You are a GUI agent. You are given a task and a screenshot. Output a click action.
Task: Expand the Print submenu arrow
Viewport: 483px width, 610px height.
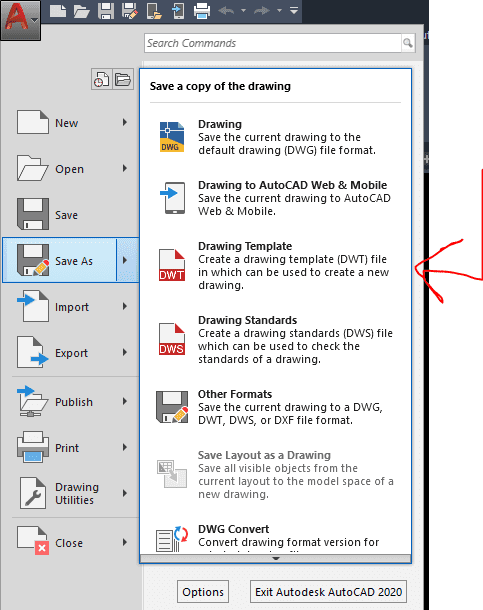click(x=125, y=447)
